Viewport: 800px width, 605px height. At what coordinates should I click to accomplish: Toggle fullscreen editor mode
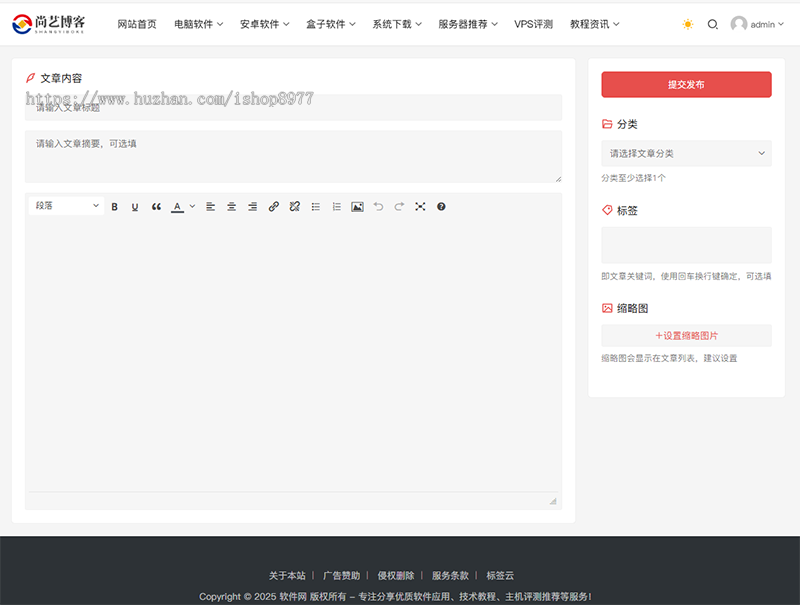420,207
